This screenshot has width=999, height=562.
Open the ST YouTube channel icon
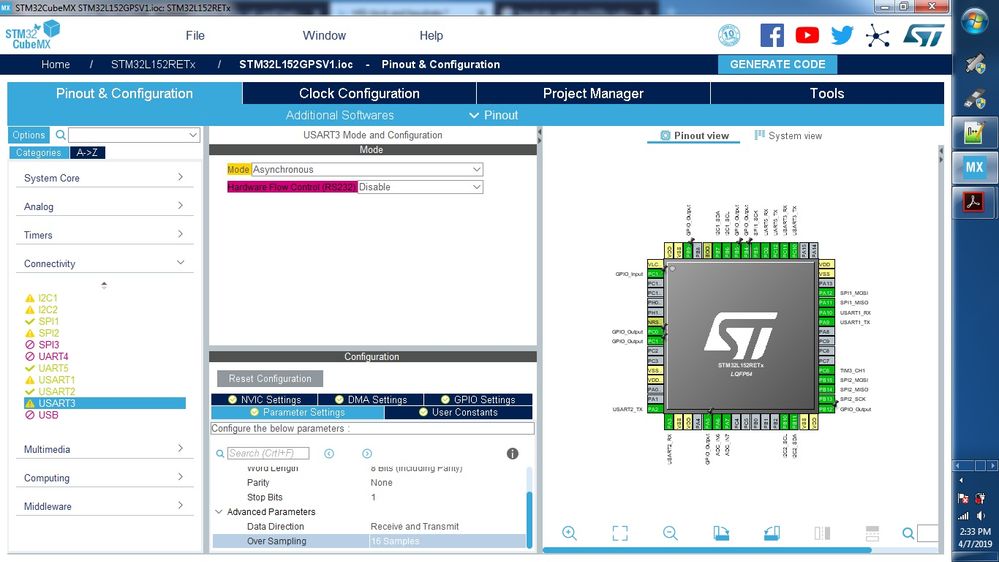coord(807,35)
